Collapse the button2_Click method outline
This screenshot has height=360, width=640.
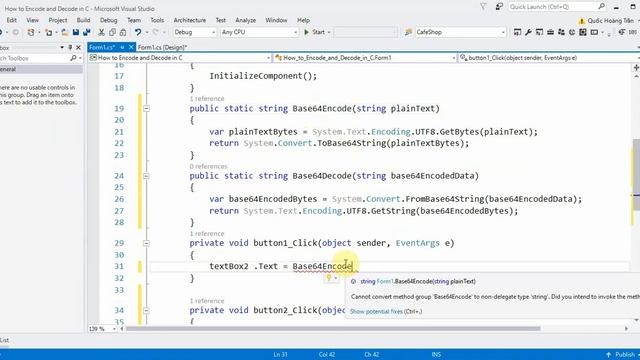(146, 311)
